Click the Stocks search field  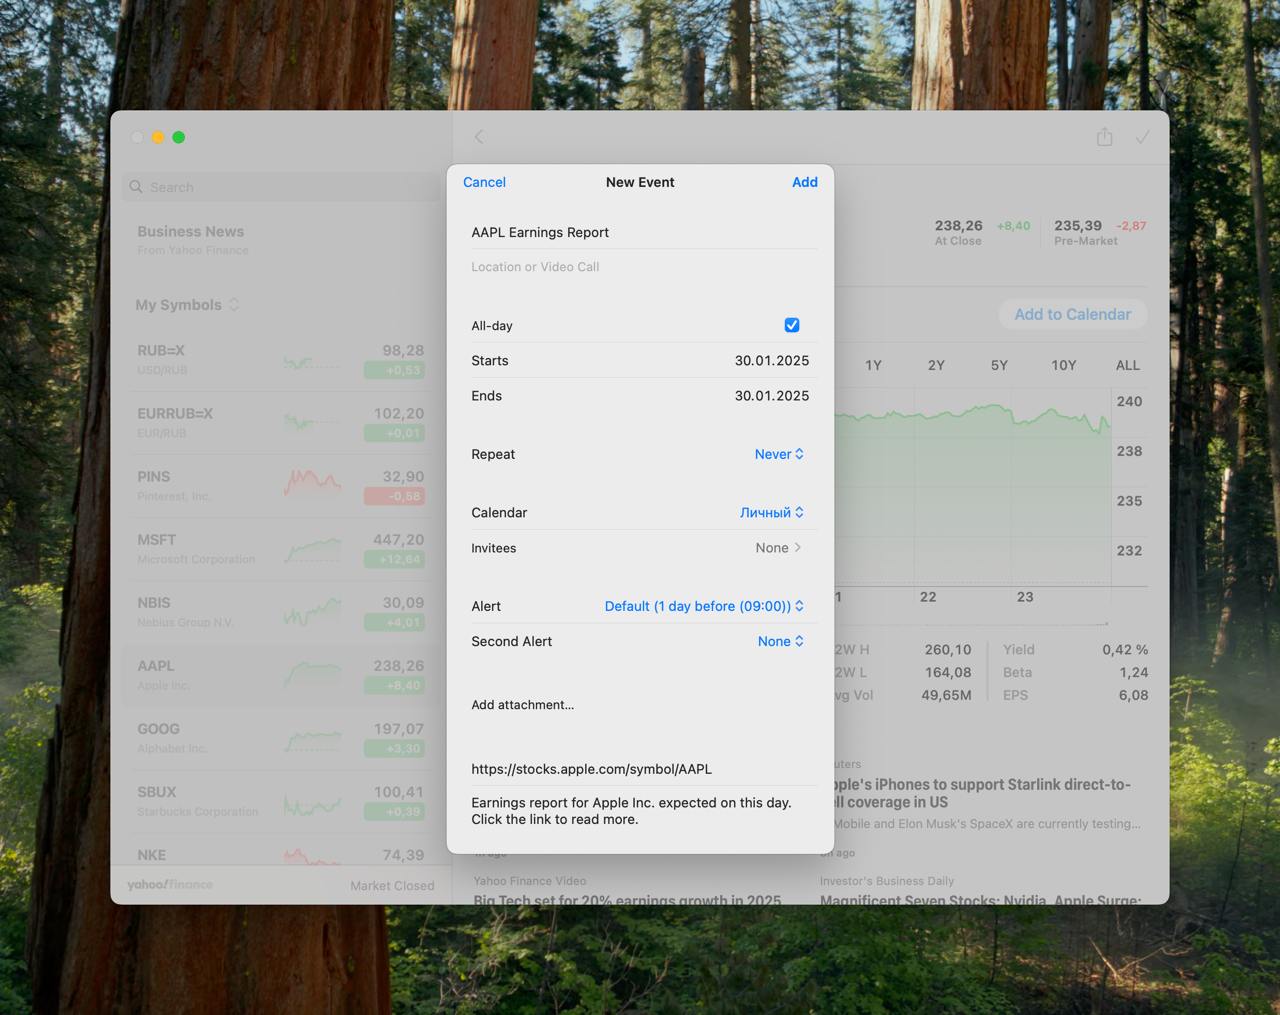pyautogui.click(x=282, y=187)
